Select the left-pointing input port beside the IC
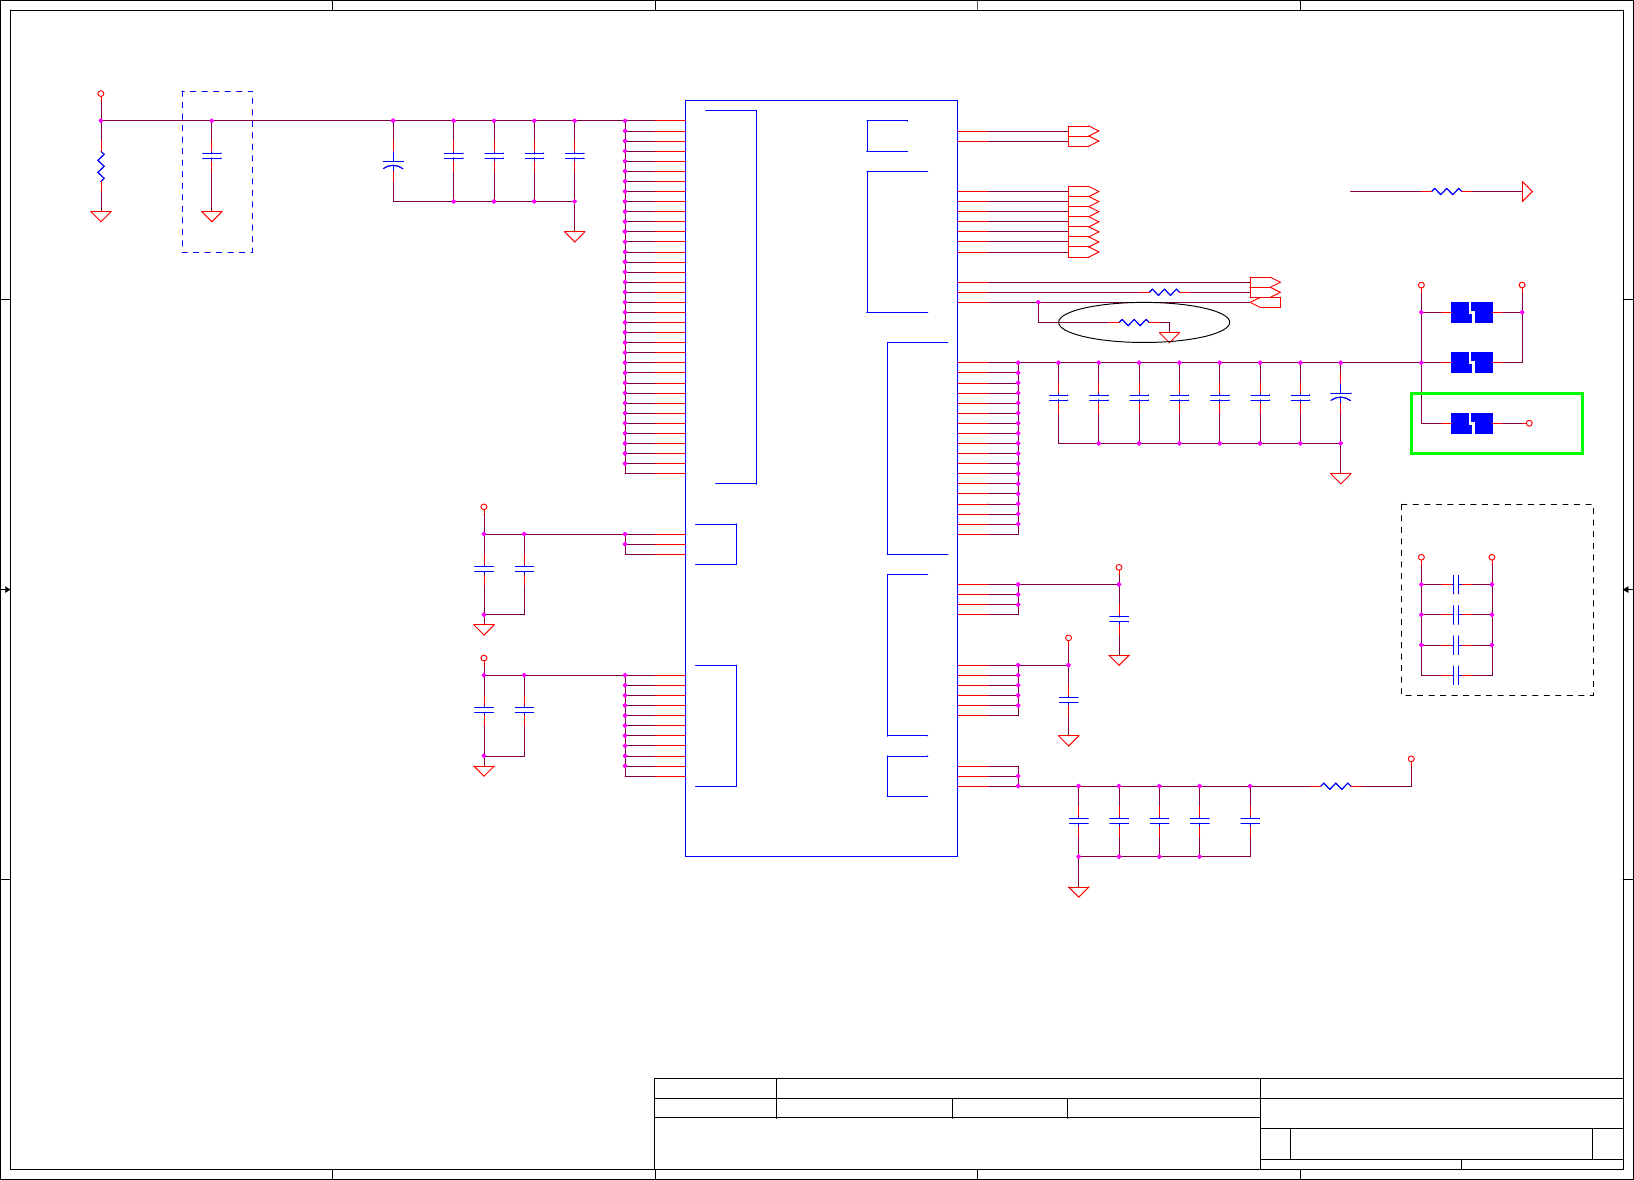This screenshot has height=1180, width=1634. pyautogui.click(x=1266, y=302)
